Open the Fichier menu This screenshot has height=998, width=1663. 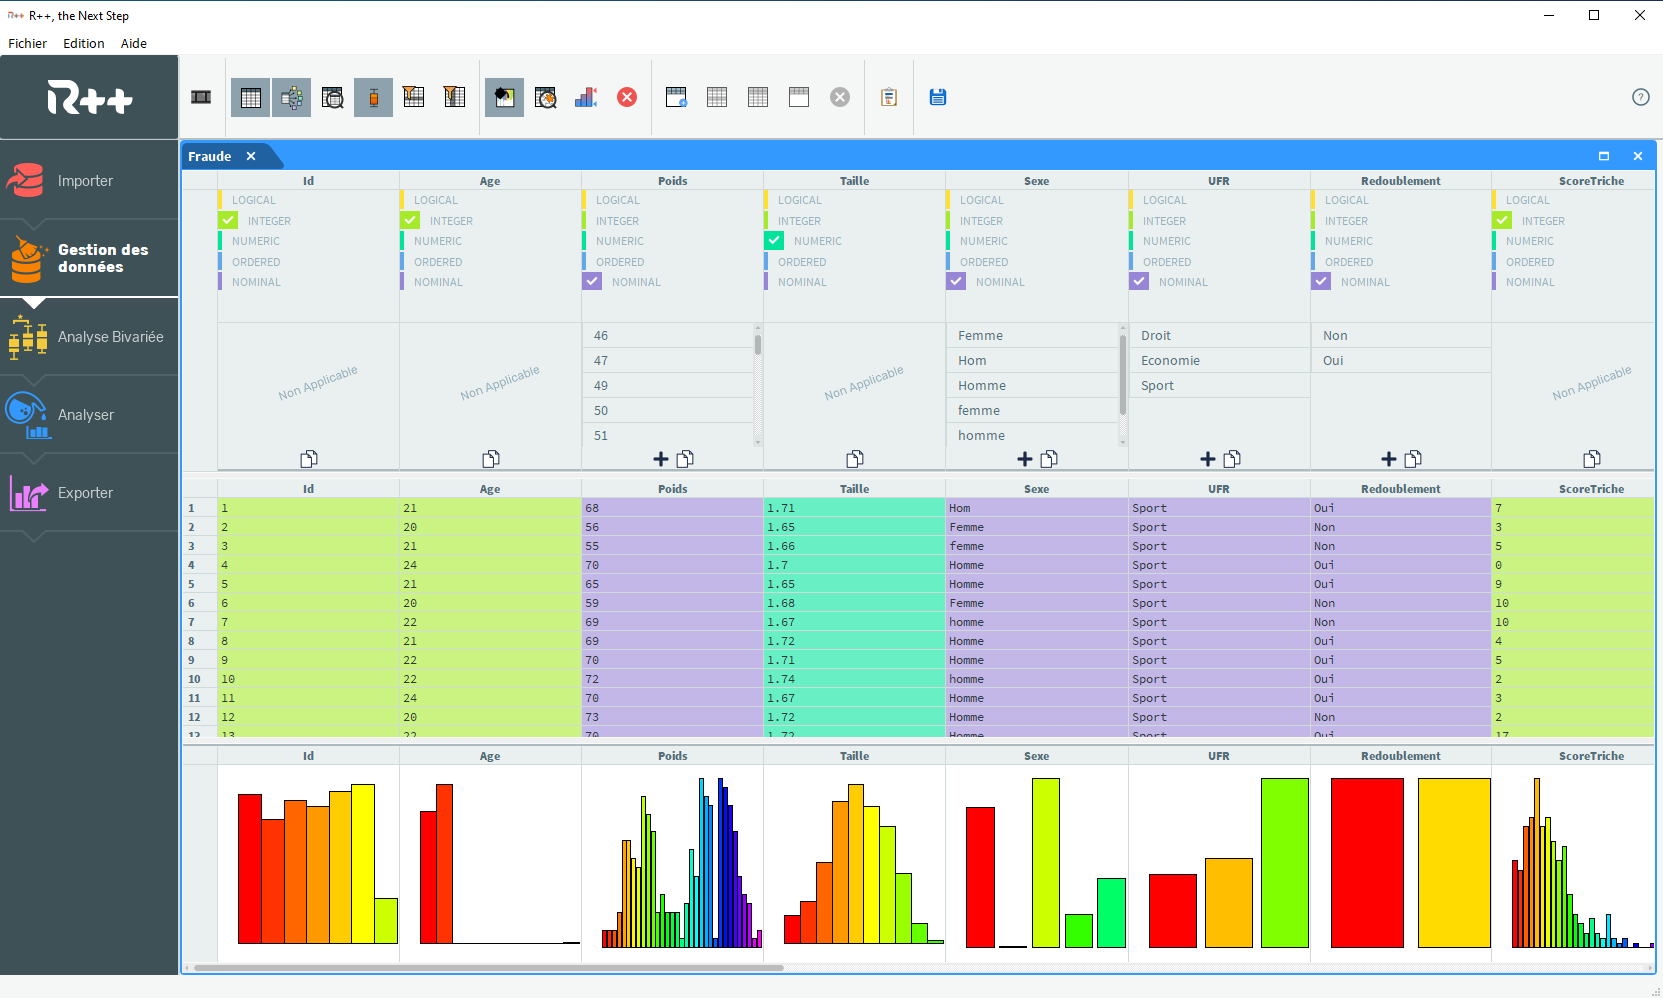coord(27,43)
